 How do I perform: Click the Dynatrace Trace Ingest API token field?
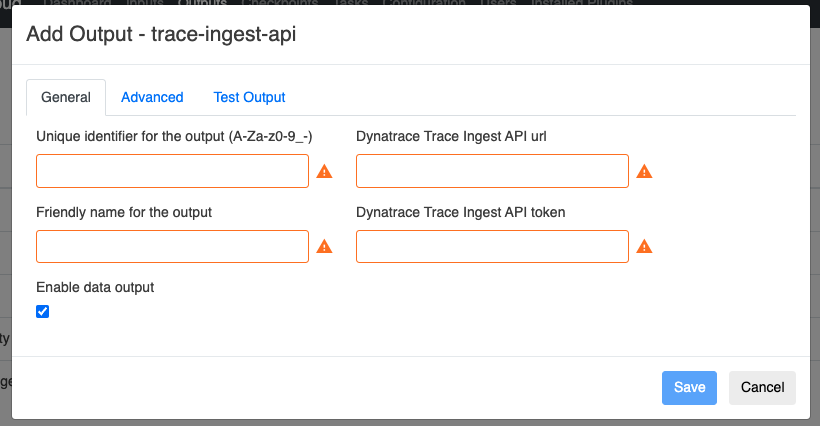492,246
